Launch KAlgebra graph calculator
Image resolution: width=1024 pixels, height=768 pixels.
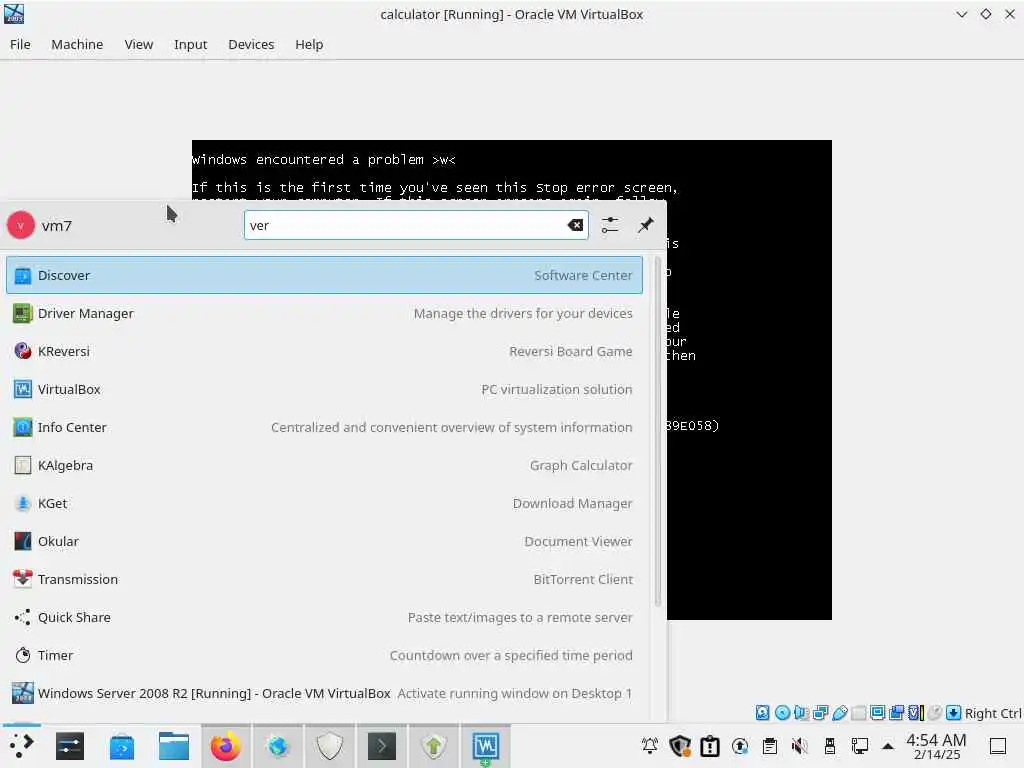tap(324, 465)
